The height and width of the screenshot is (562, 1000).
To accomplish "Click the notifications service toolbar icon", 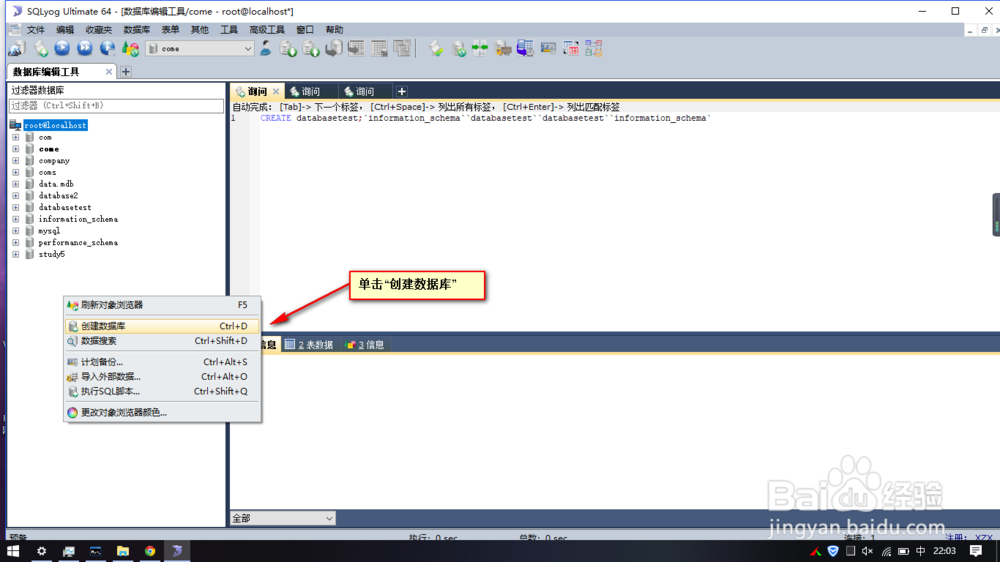I will click(548, 48).
